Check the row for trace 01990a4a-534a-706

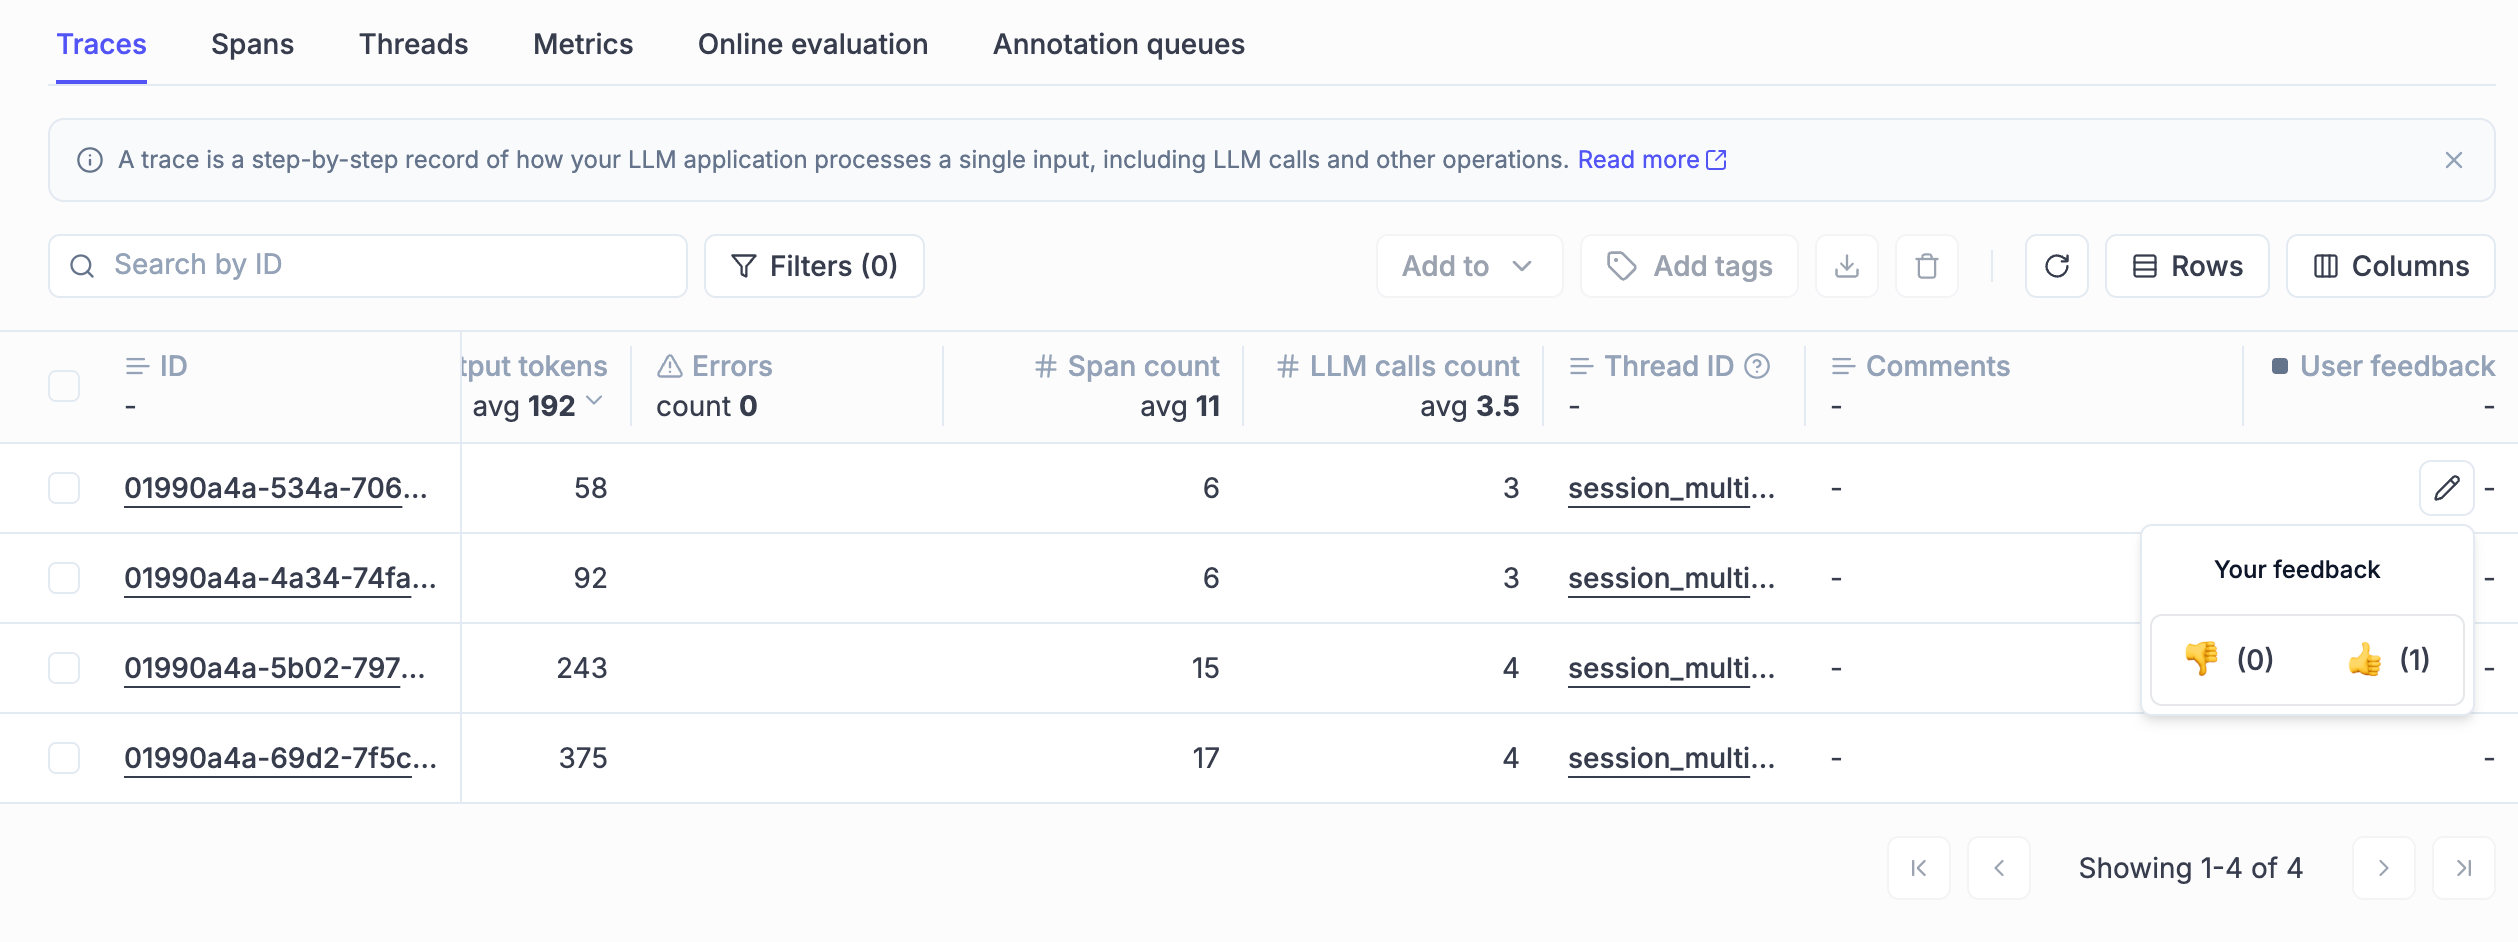(x=64, y=488)
